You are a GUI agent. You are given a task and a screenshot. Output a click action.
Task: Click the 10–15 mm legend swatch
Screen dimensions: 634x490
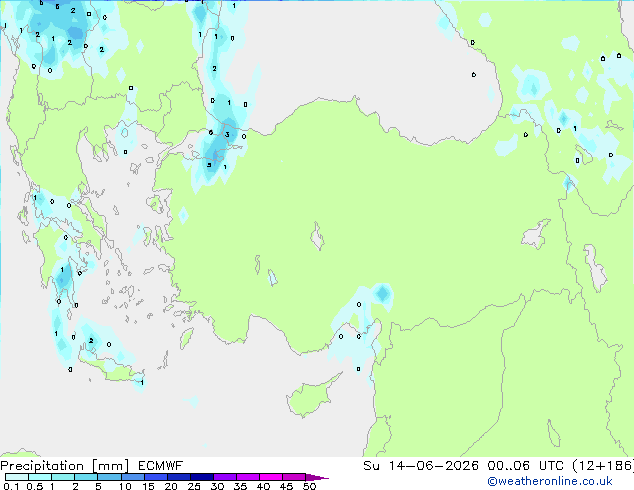coord(132,477)
